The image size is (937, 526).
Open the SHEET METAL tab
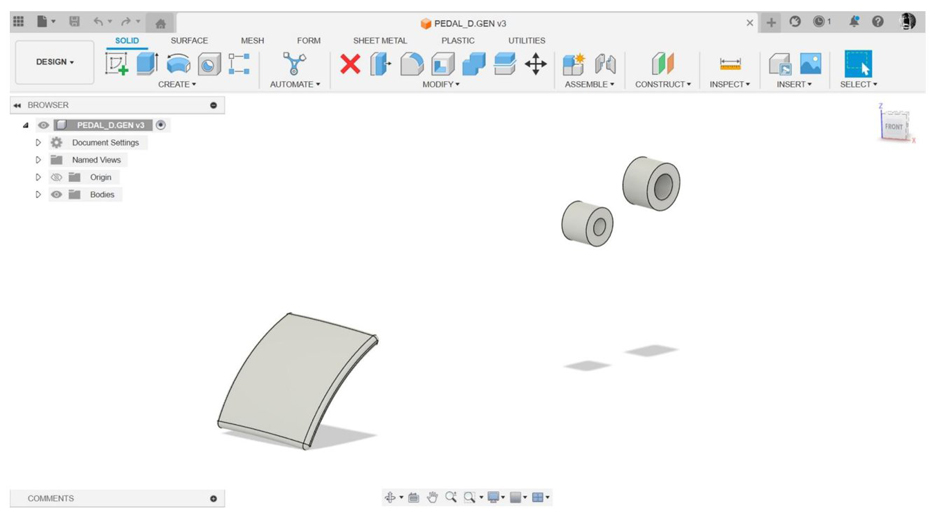[380, 41]
